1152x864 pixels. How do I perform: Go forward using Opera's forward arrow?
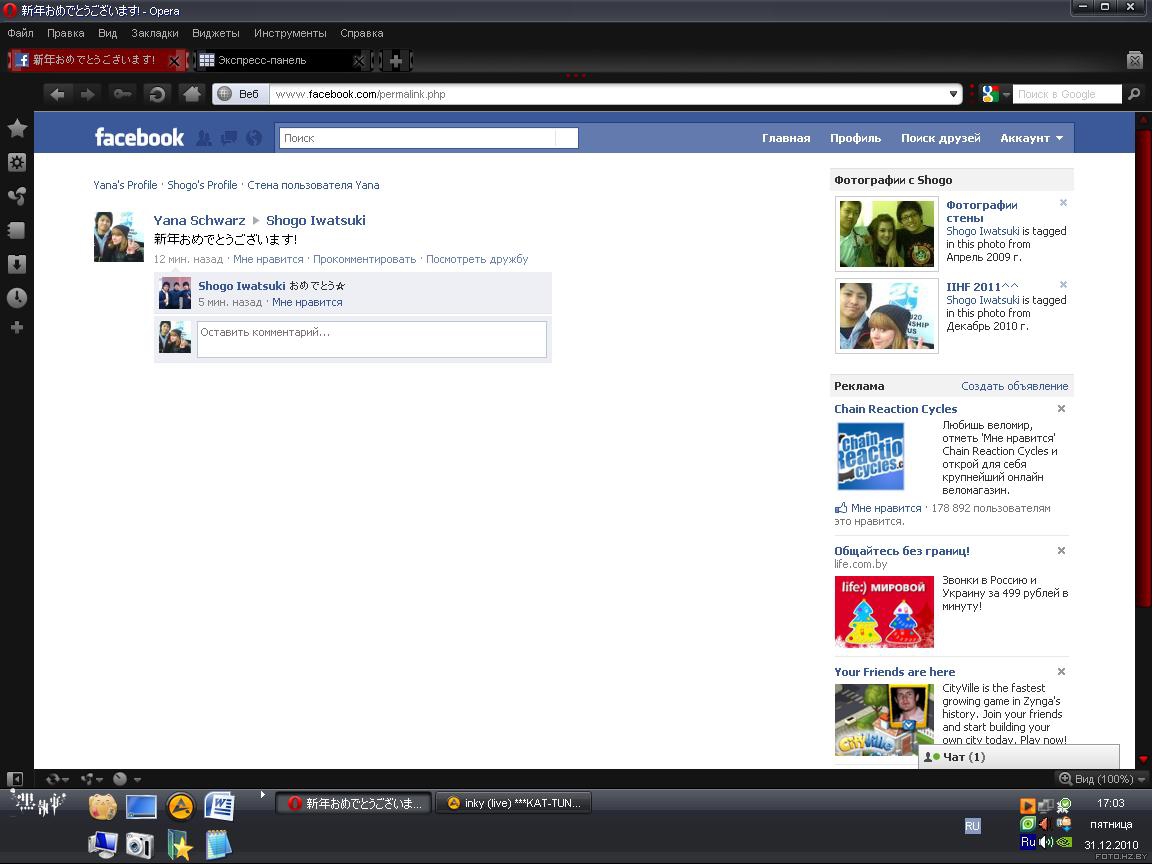88,94
